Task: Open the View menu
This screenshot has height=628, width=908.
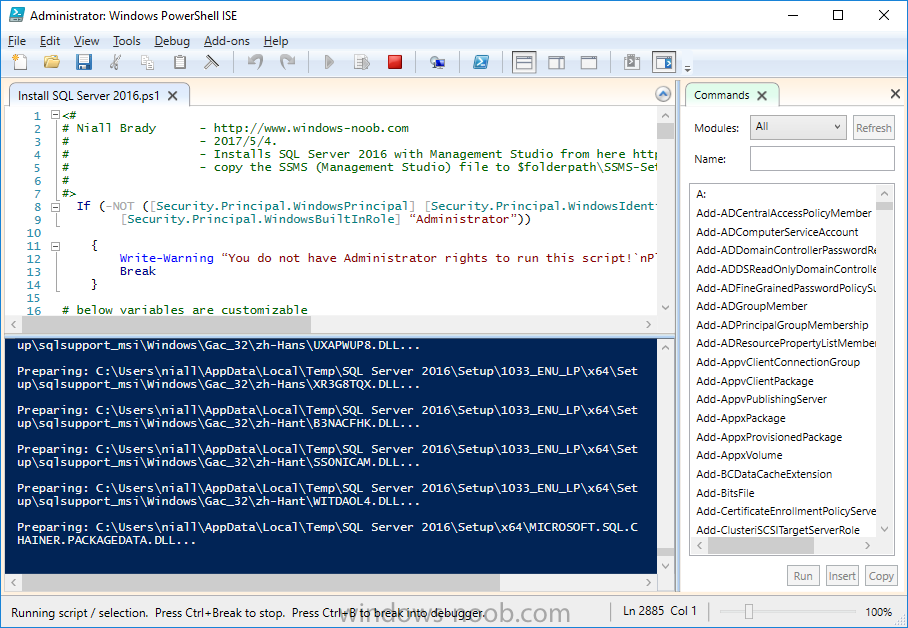Action: (86, 41)
